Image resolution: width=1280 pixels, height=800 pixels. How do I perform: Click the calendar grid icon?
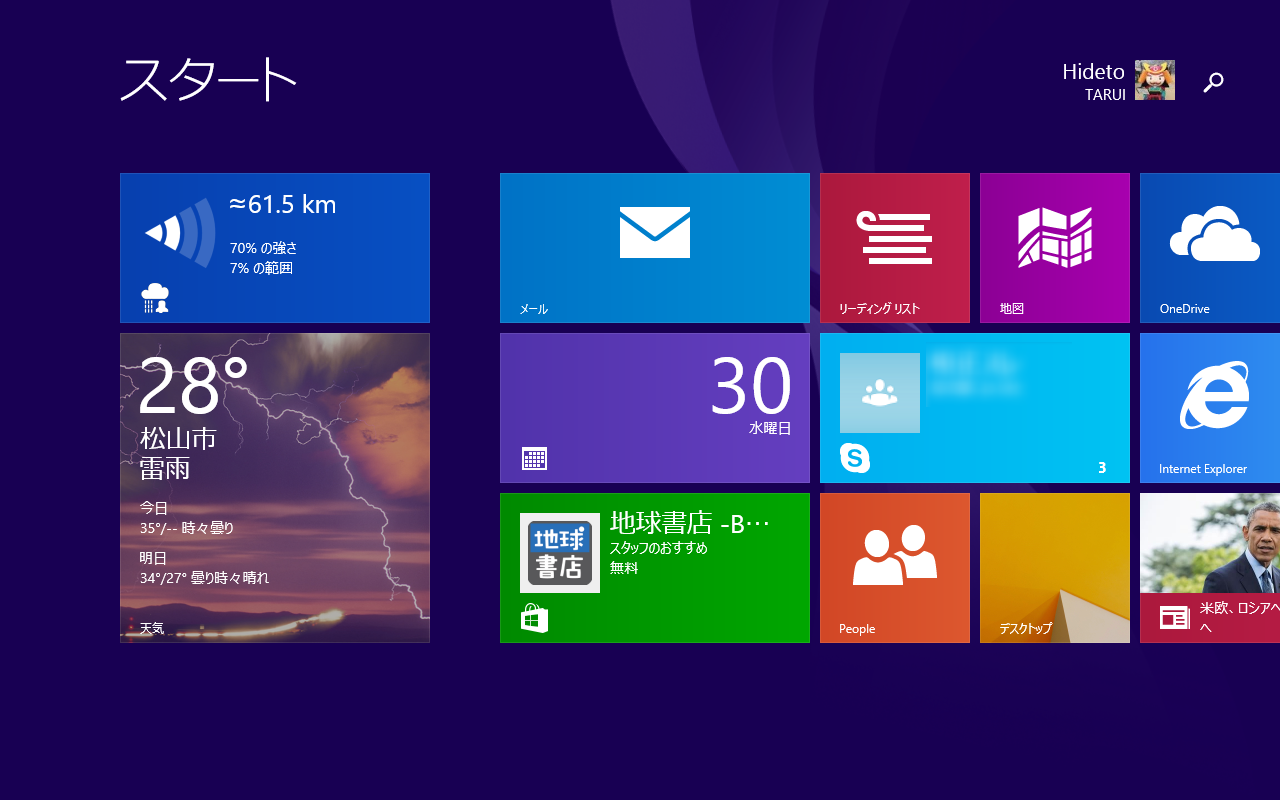(534, 459)
